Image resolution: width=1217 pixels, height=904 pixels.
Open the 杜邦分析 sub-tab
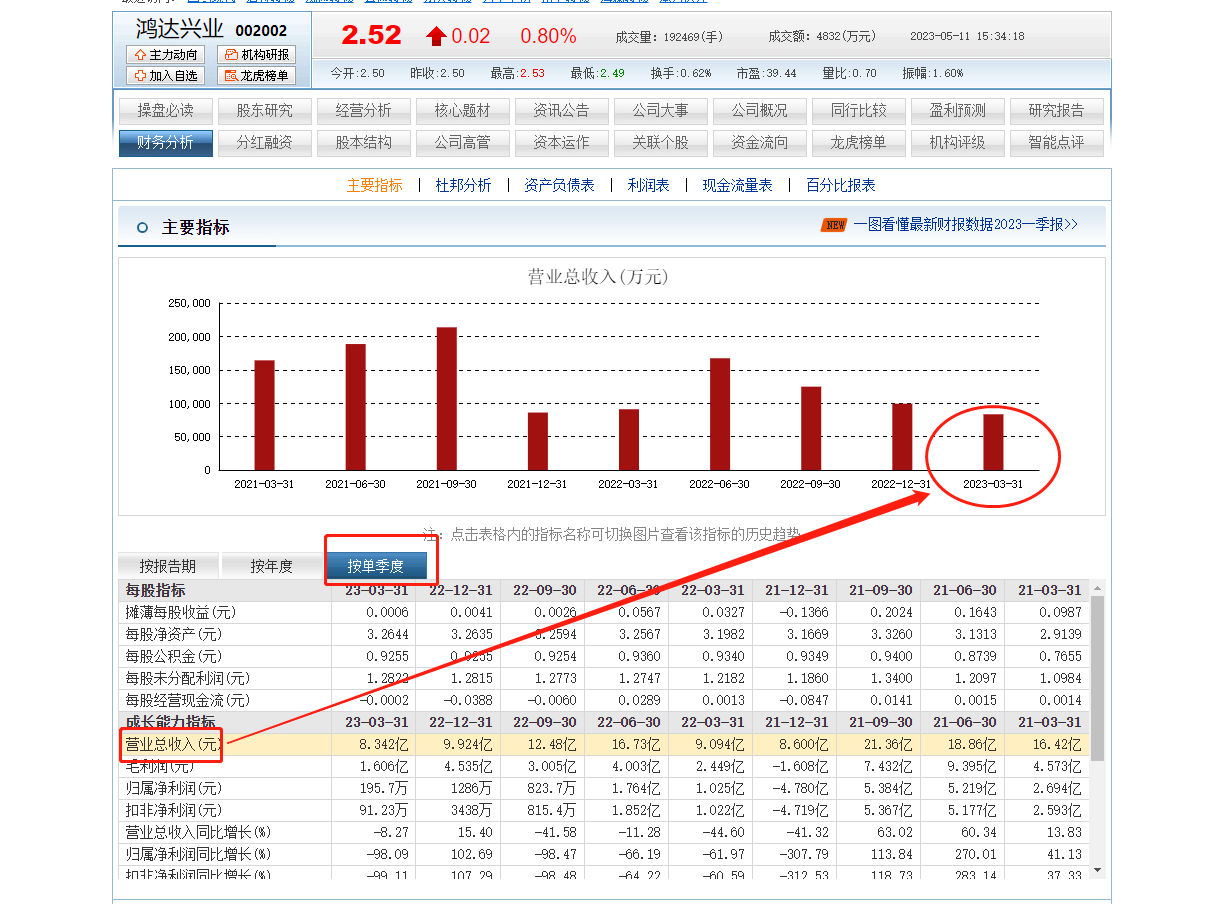point(463,185)
